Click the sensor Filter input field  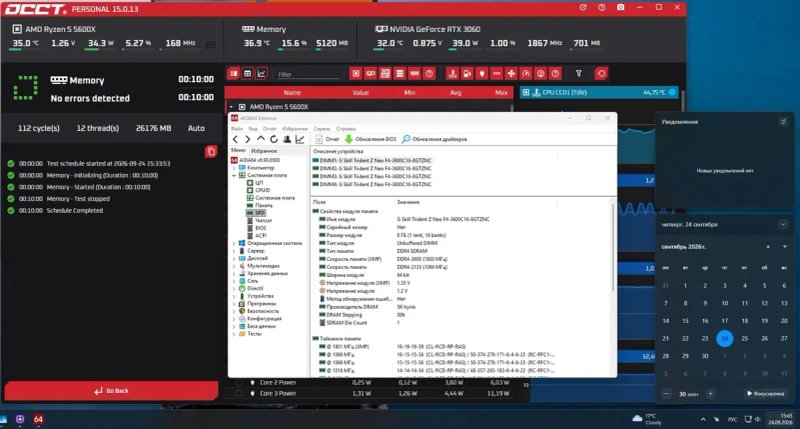(308, 74)
